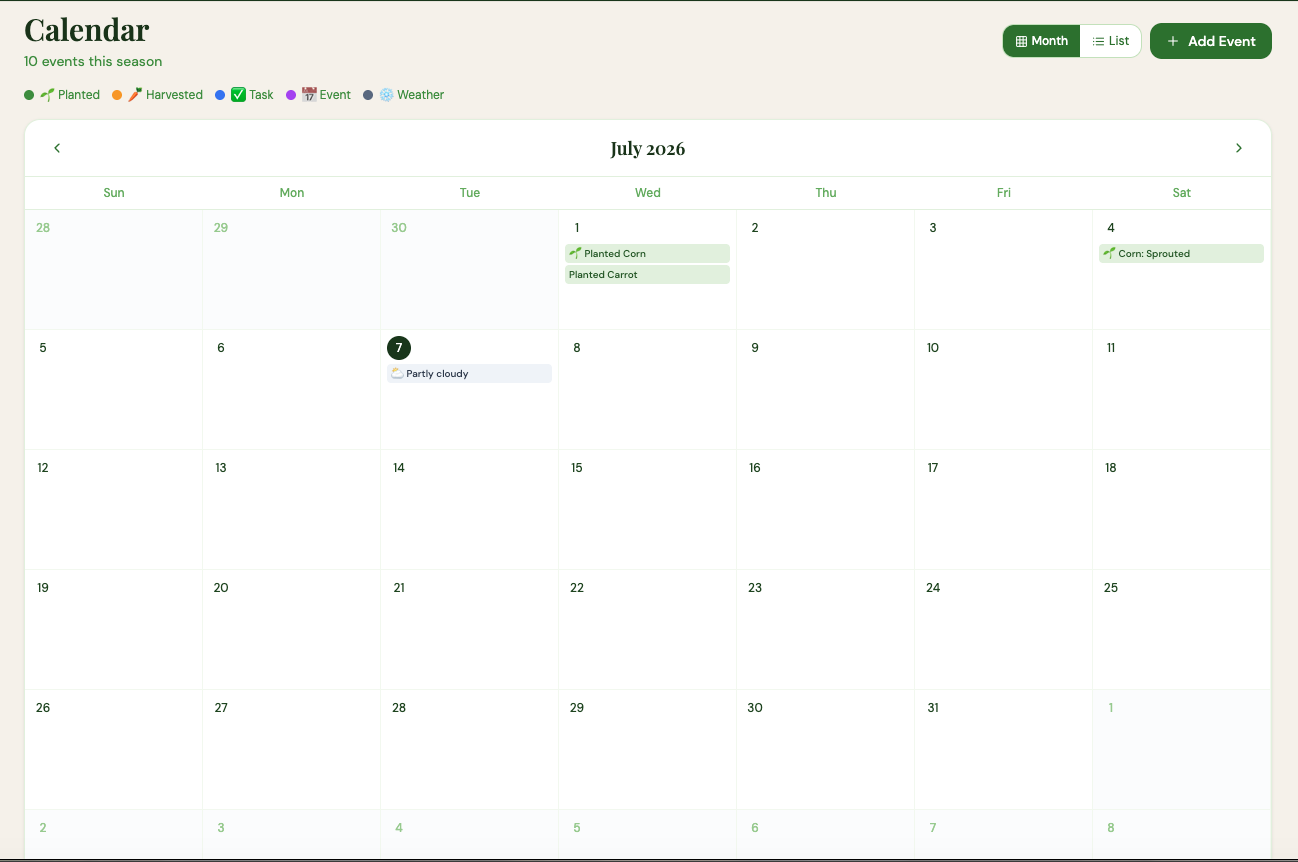The width and height of the screenshot is (1298, 862).
Task: Toggle the Harvested legend filter
Action: click(157, 95)
